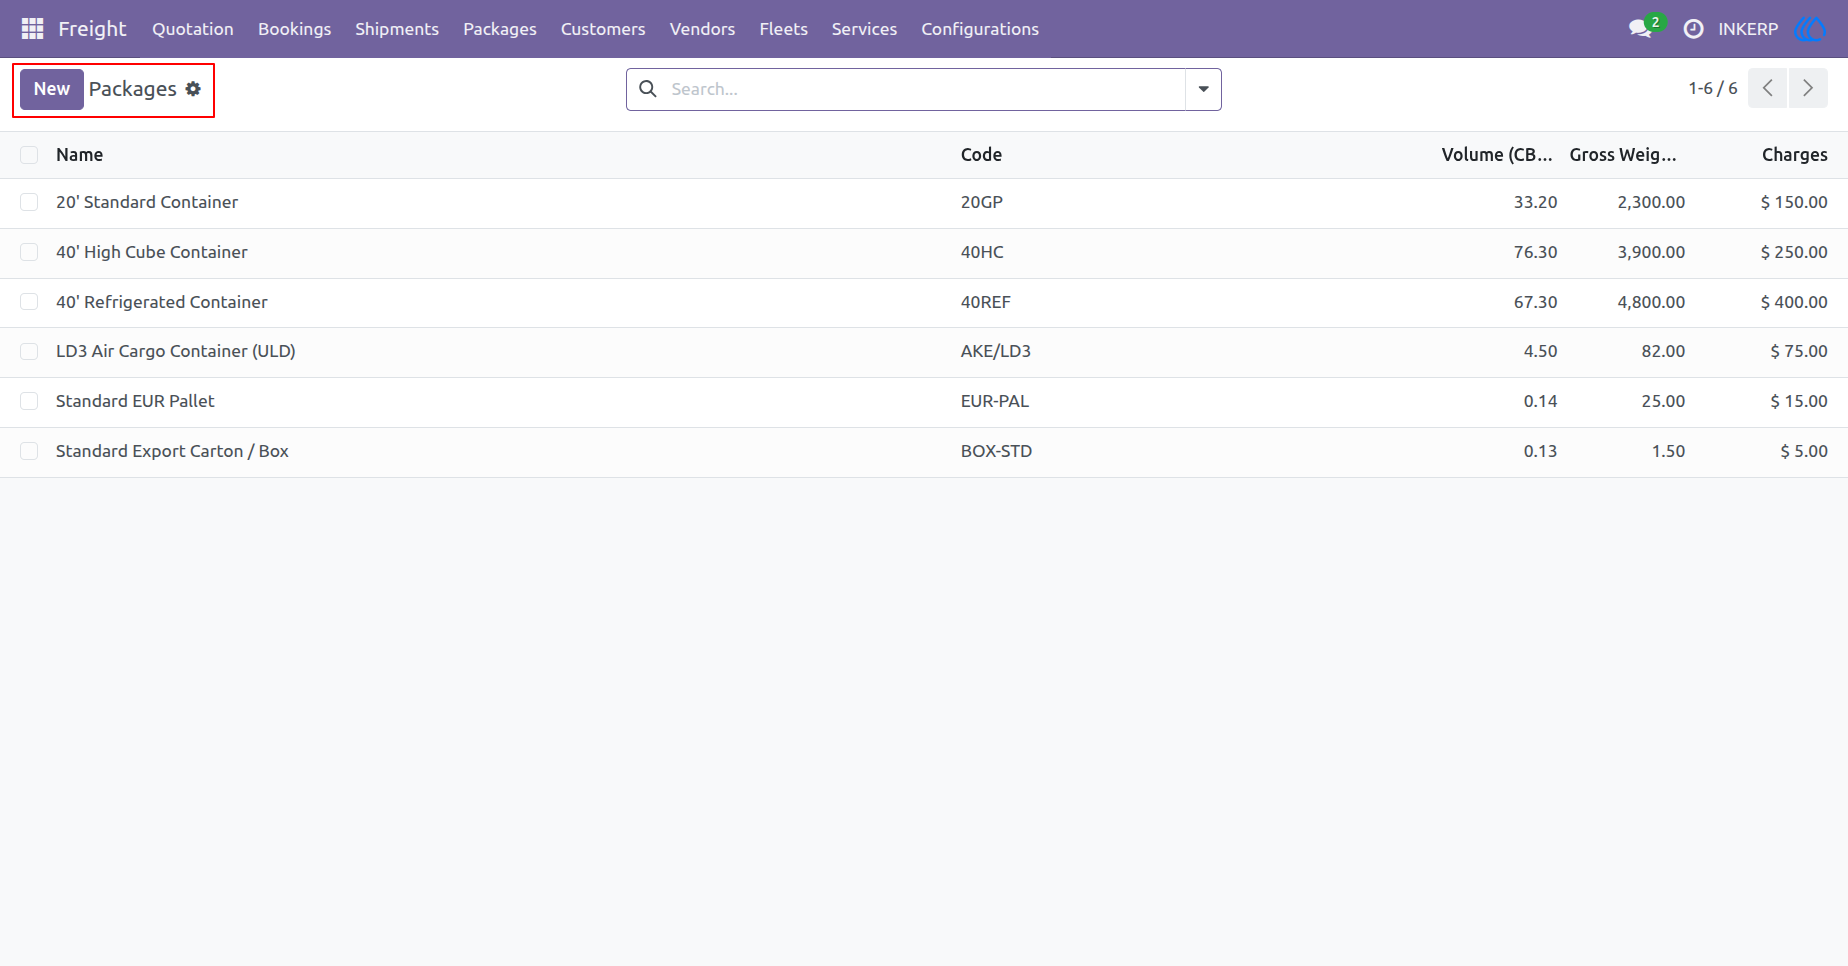Click the 1-6 / 6 pager counter
The image size is (1848, 966).
pos(1713,88)
